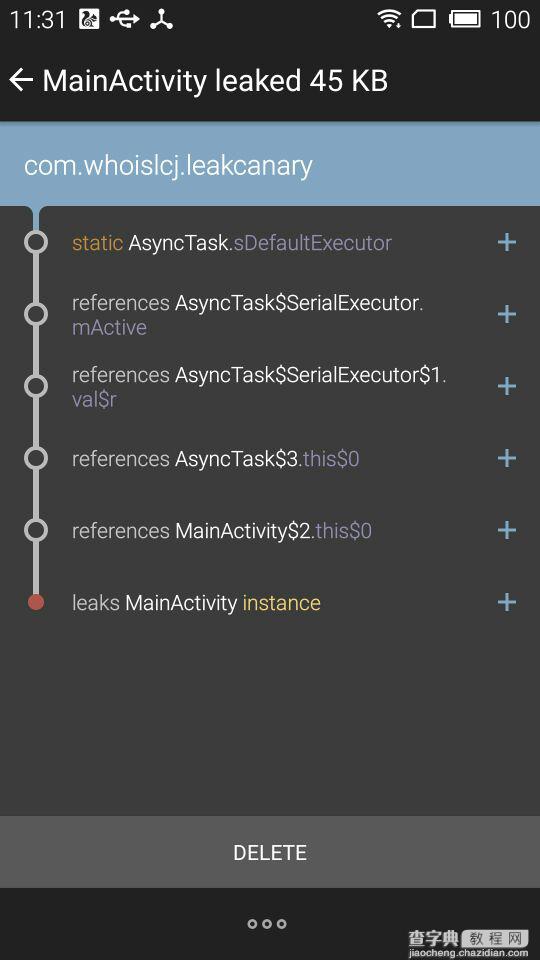Click MainActivity$2 timeline node circle
Image resolution: width=540 pixels, height=960 pixels.
pos(36,530)
